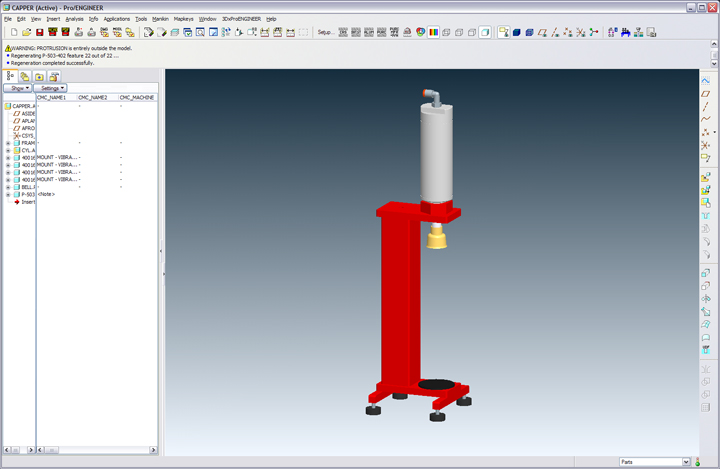Switch to the Connections navigator tab
The image size is (720, 469).
click(54, 77)
